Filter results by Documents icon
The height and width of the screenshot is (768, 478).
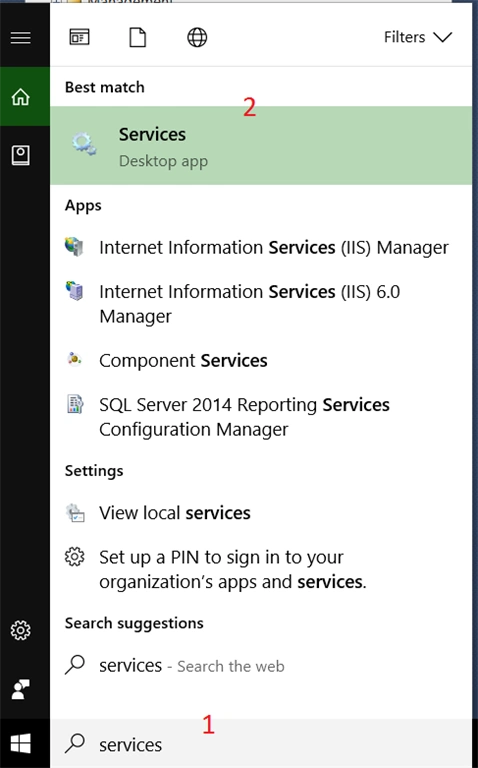(x=138, y=37)
